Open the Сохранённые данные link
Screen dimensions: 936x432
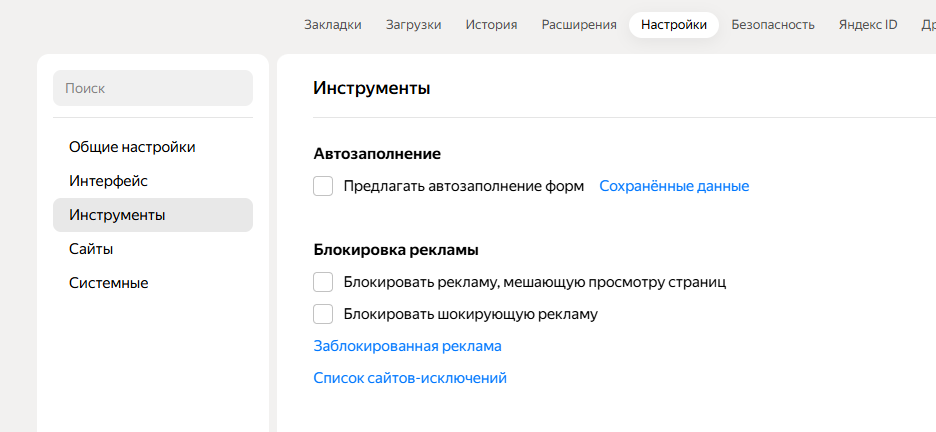674,186
